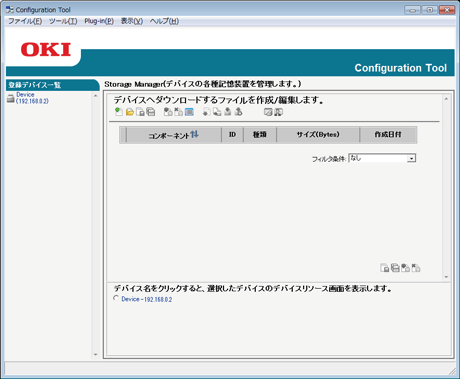
Task: Click the Configuration Tool title bar app icon
Action: point(10,10)
